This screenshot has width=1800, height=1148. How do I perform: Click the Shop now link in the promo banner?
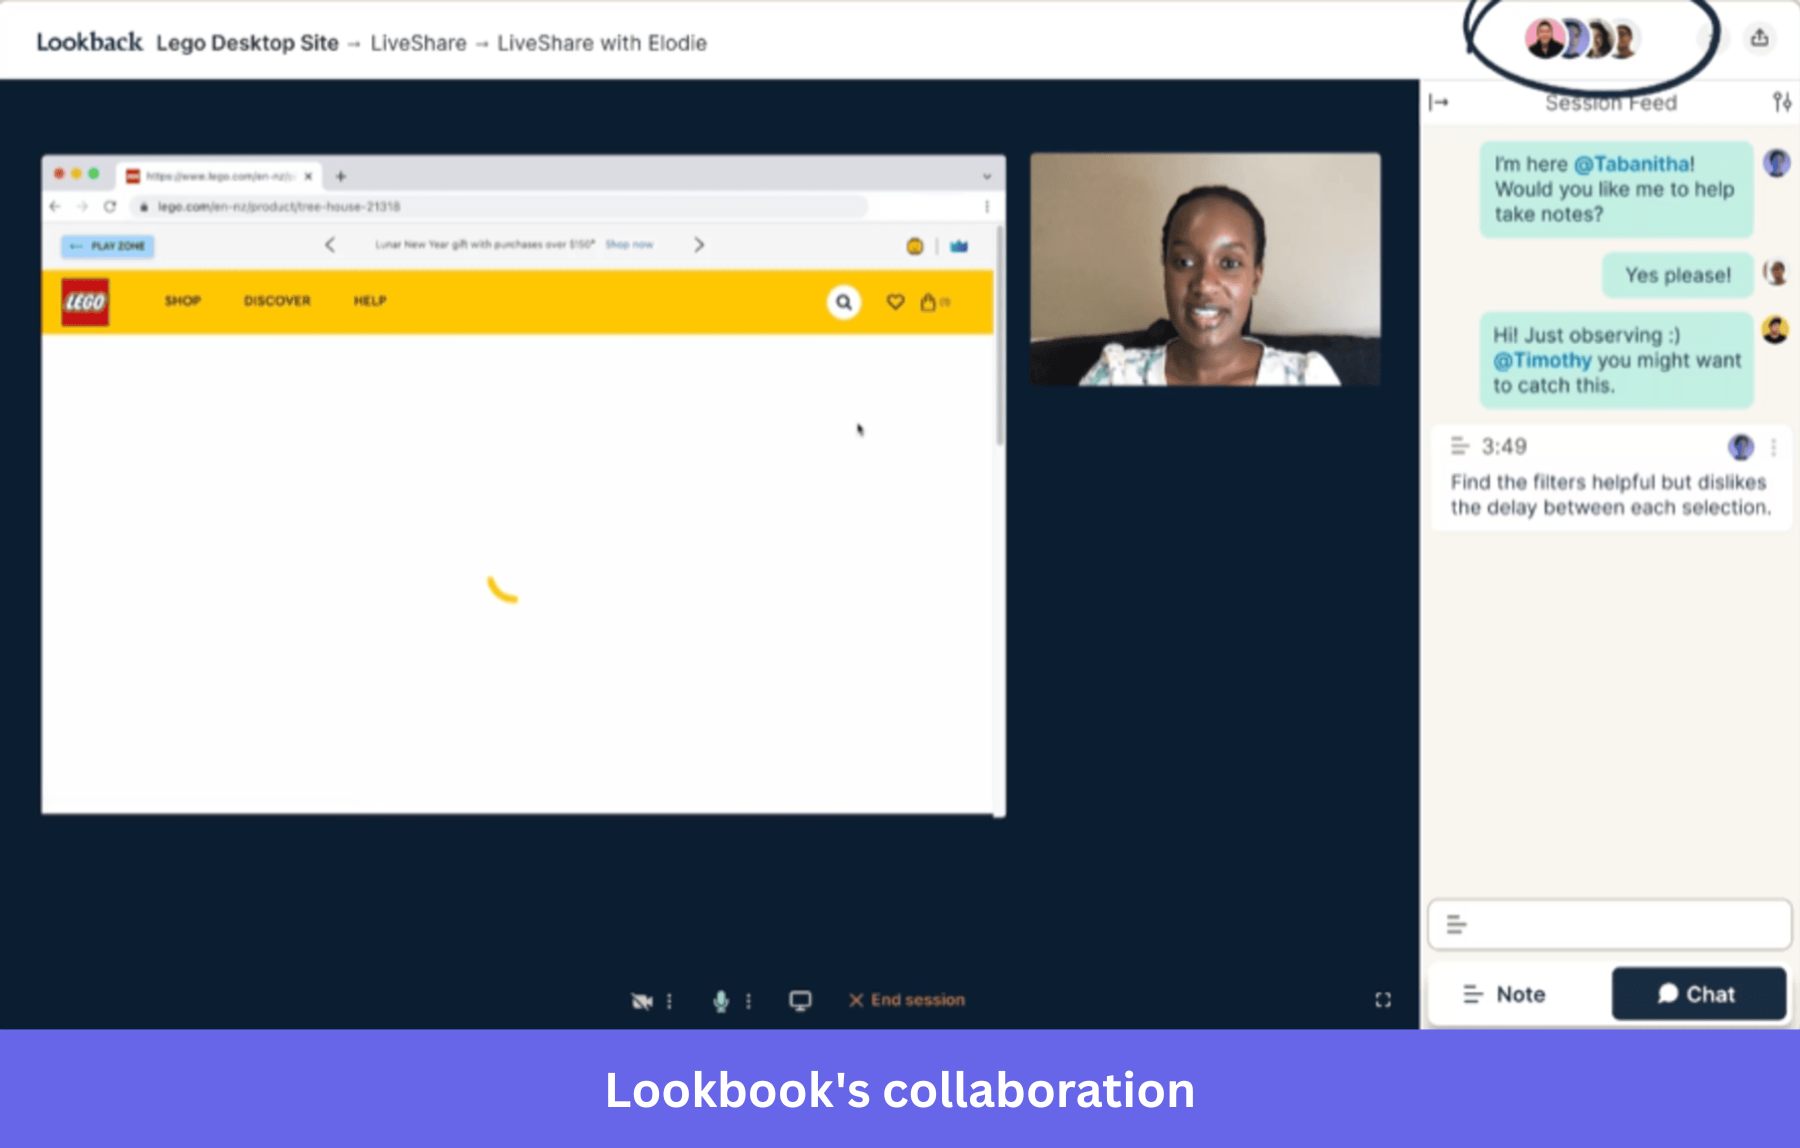pos(630,244)
